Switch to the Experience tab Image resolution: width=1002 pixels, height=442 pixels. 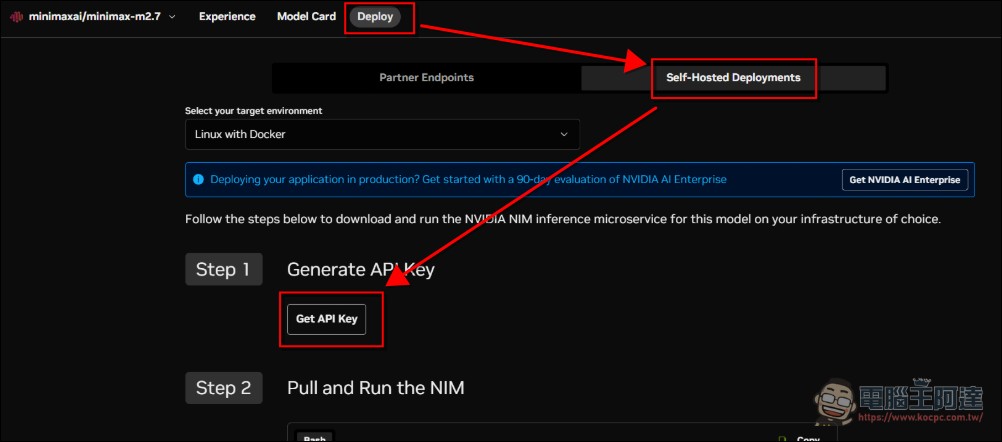227,17
